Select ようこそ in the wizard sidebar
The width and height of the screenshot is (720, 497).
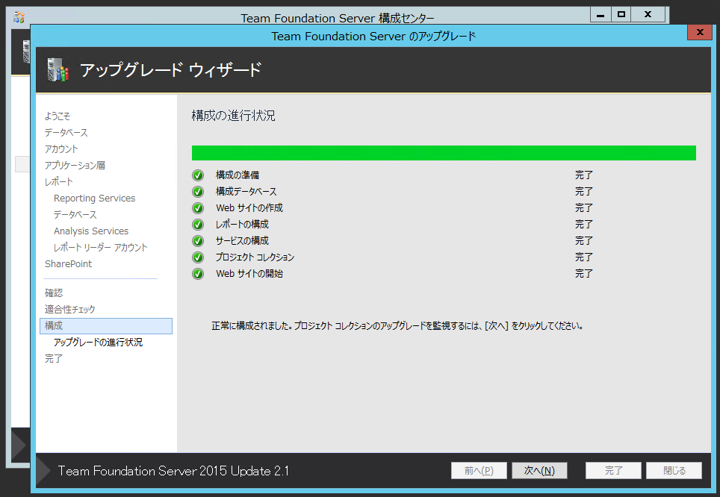[x=57, y=116]
